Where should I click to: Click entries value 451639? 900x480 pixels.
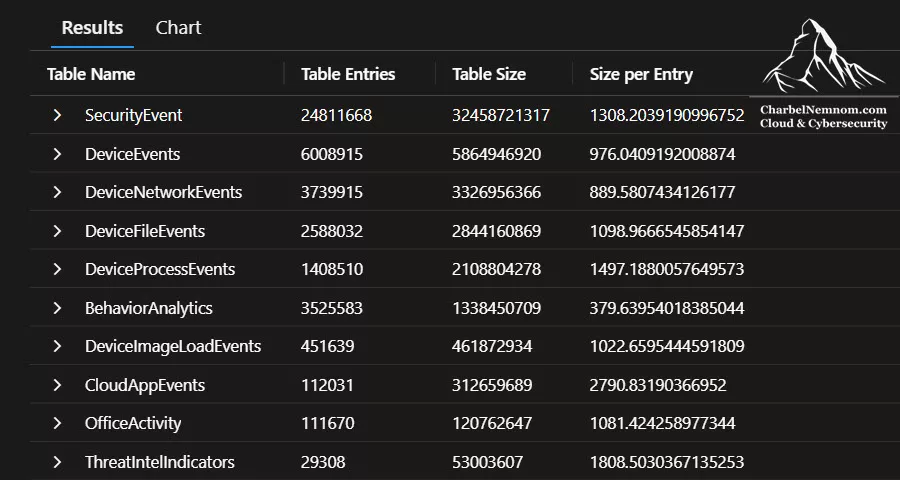click(328, 346)
